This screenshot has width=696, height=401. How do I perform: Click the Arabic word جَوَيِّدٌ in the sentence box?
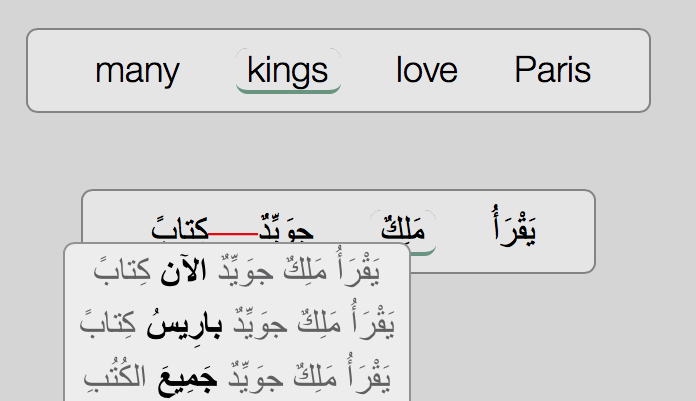(x=286, y=229)
